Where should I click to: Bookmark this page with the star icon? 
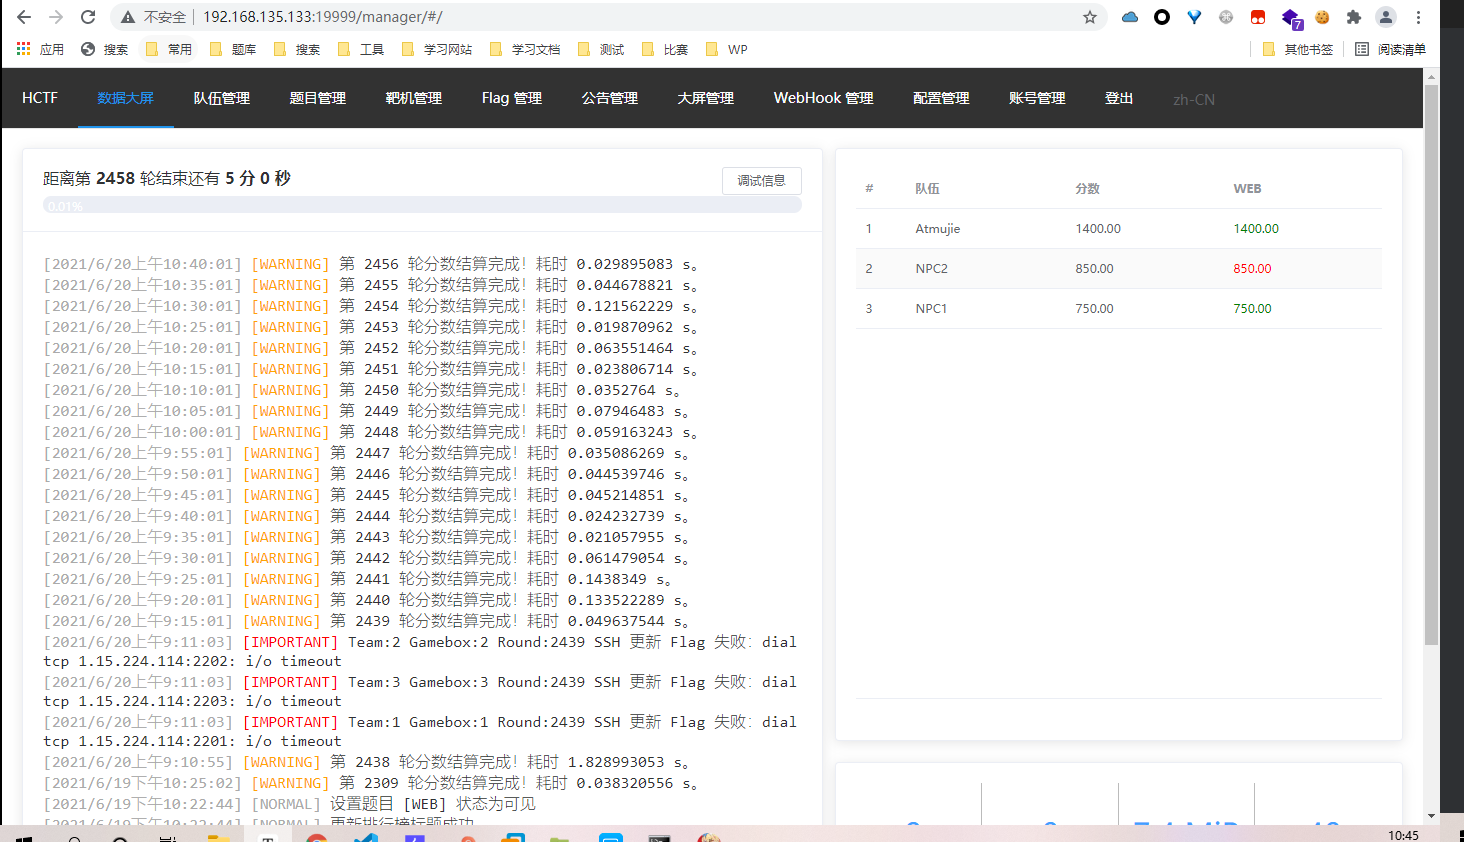1090,17
